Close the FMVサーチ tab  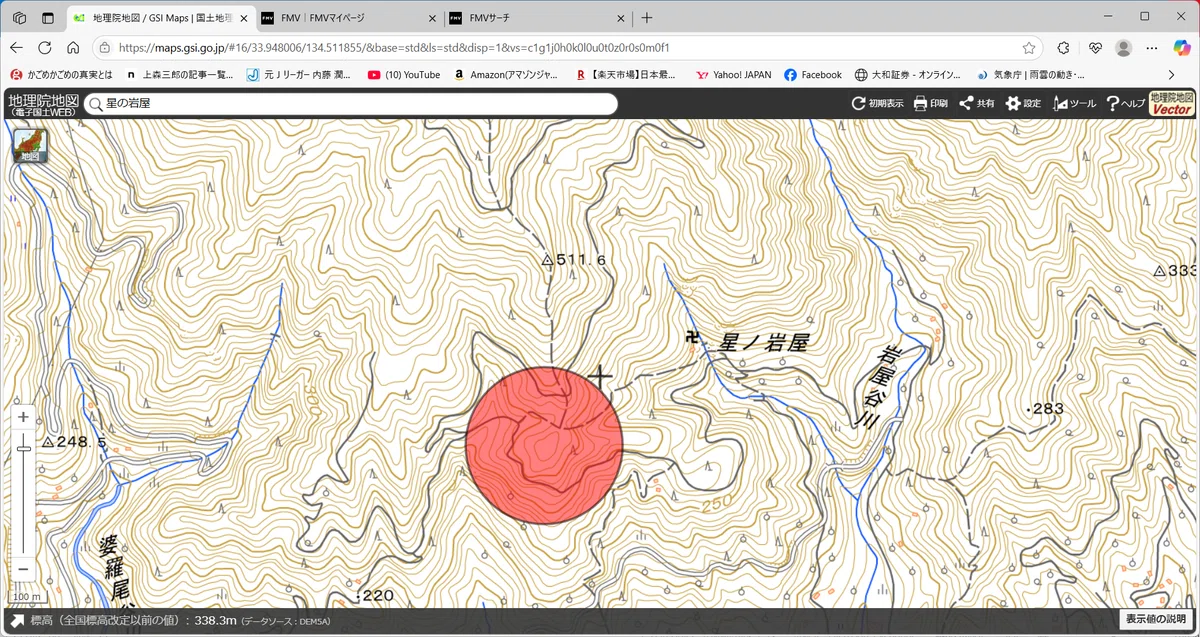click(x=621, y=18)
